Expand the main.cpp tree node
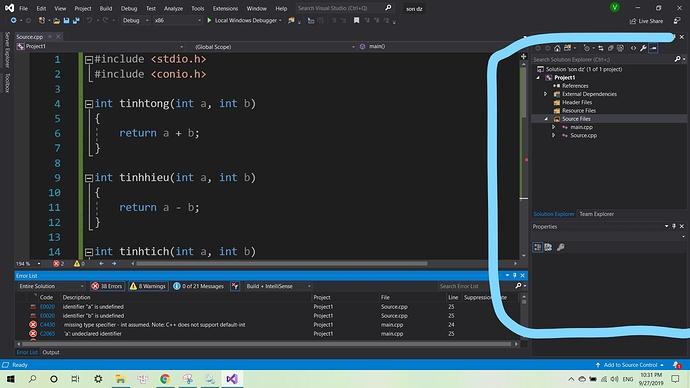This screenshot has height=388, width=690. (554, 127)
